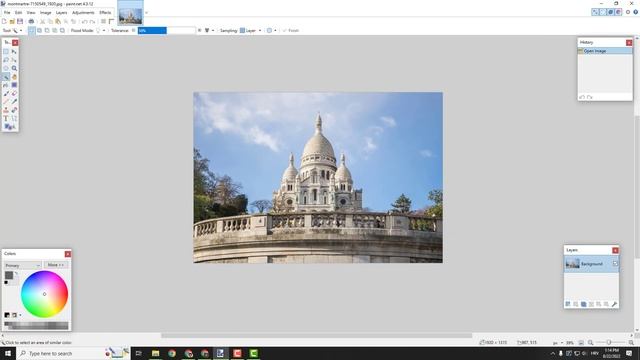Select the Lasso Select tool
Screen dimensions: 640x360
click(6, 60)
